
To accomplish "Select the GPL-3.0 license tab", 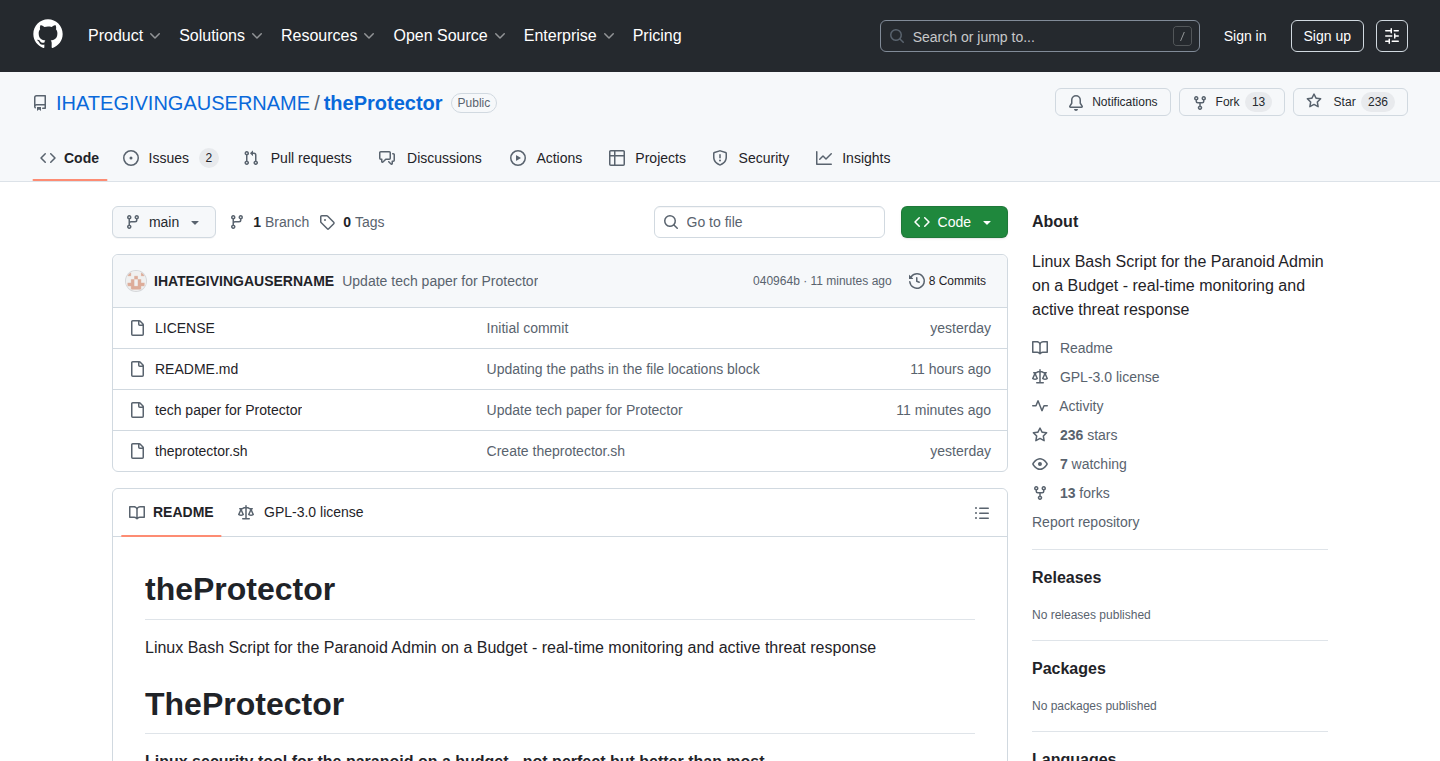I will tap(301, 512).
